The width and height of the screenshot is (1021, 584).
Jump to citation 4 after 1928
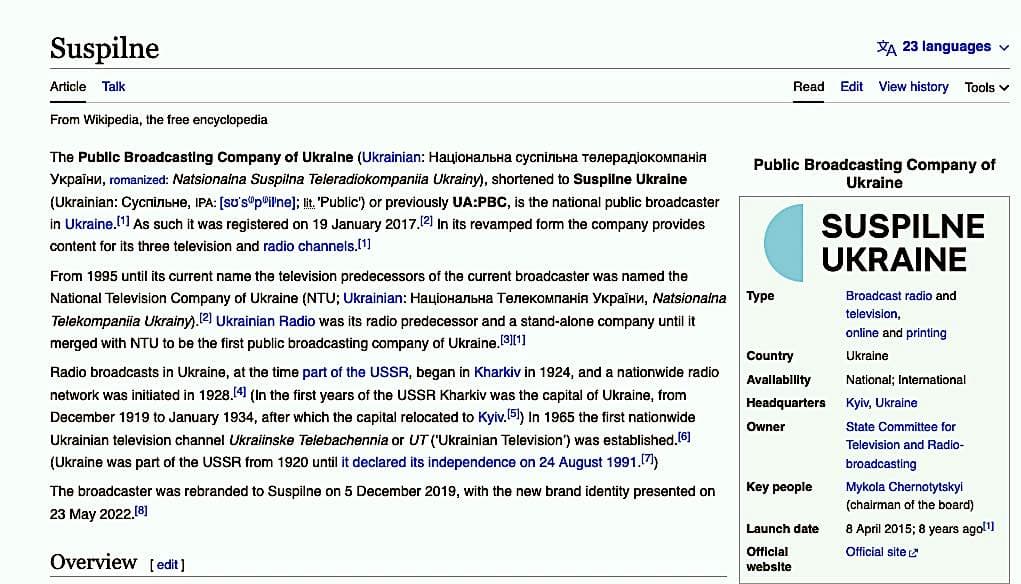(240, 391)
